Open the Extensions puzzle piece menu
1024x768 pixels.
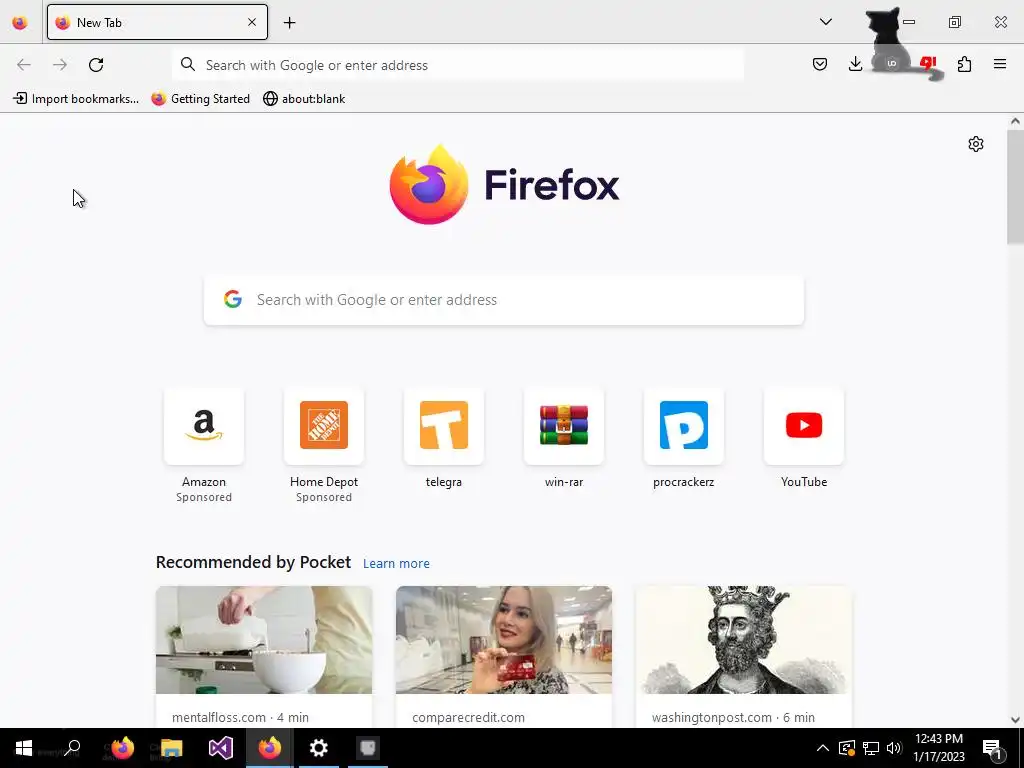(x=964, y=64)
